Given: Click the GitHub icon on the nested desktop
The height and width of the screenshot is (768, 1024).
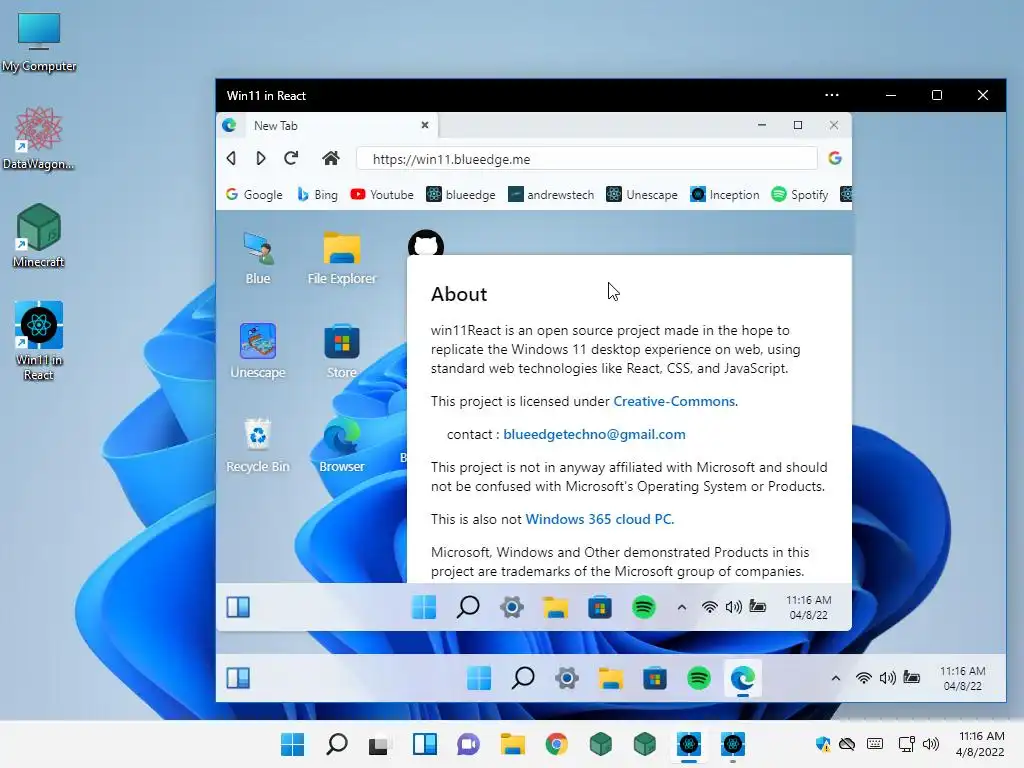Looking at the screenshot, I should pyautogui.click(x=426, y=242).
